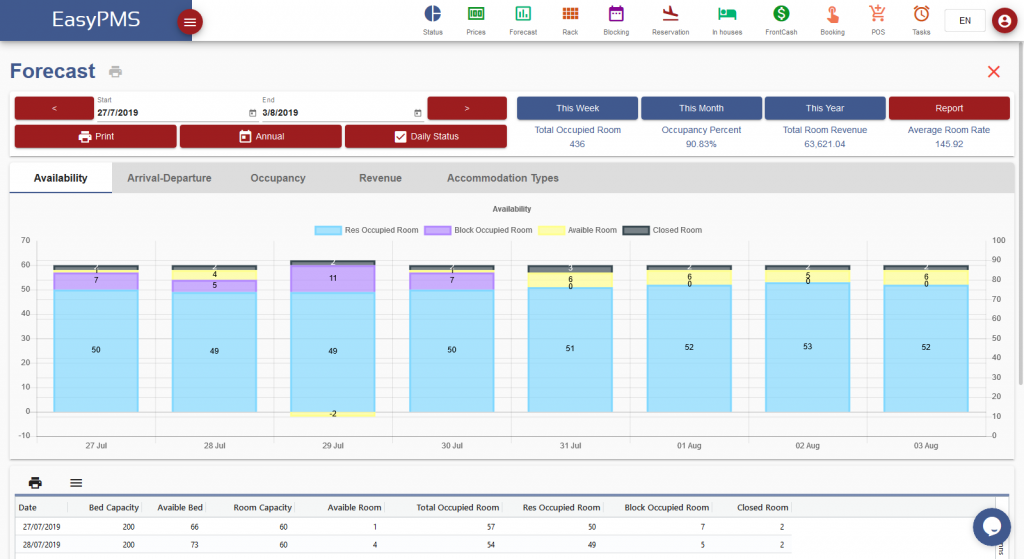
Task: Open the Blocking calendar icon
Action: tap(616, 14)
